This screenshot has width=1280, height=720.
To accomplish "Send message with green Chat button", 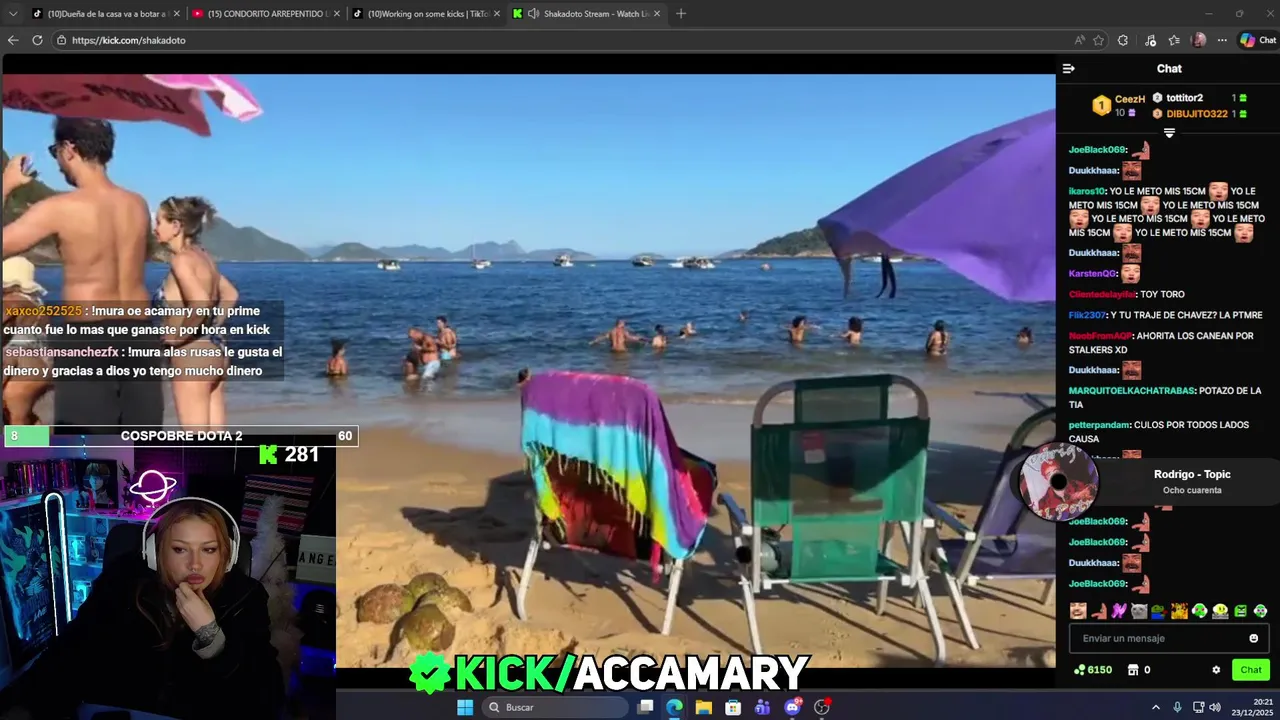I will click(1251, 670).
